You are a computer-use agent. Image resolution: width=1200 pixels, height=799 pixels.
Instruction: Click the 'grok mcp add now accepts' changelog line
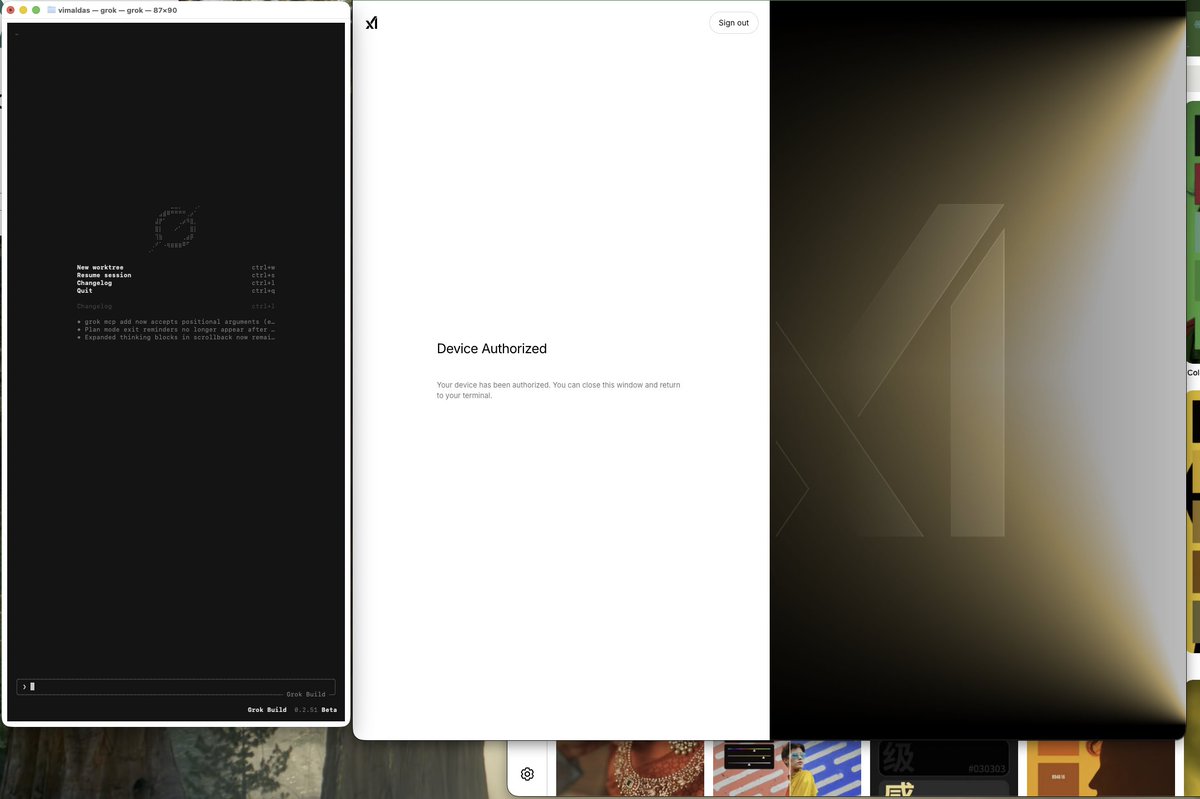coord(176,322)
